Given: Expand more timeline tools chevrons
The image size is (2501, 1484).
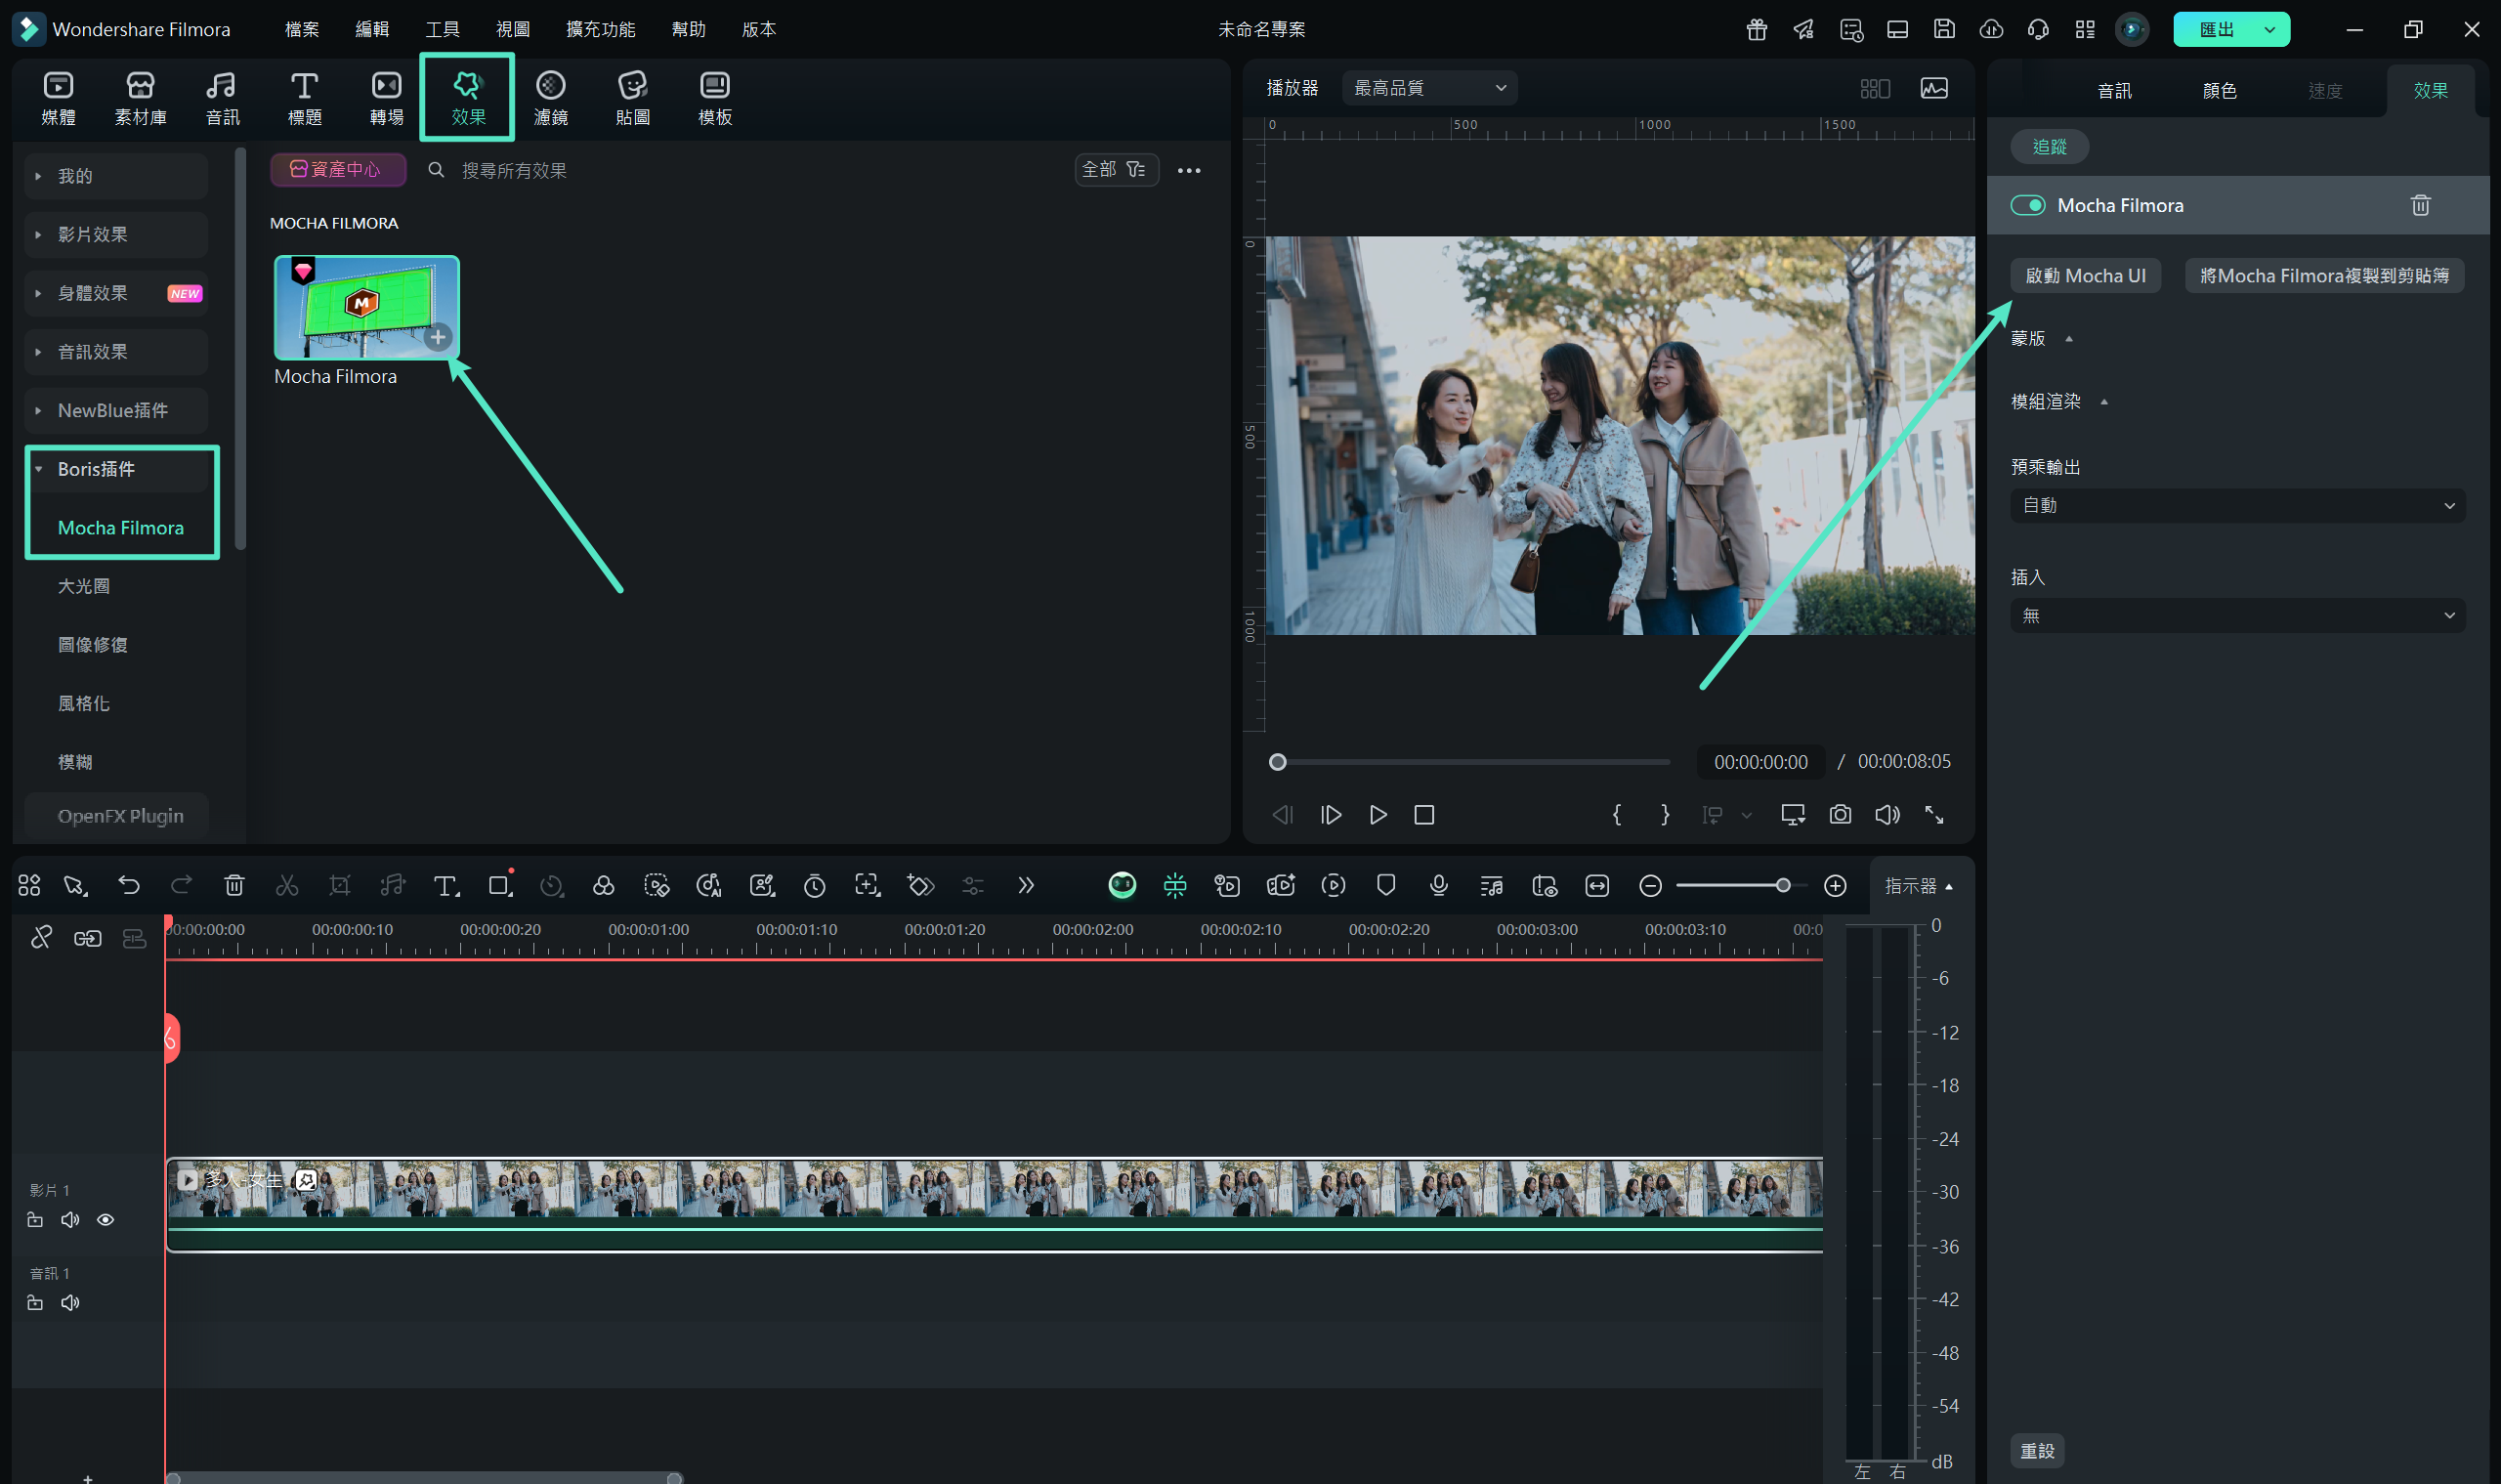Looking at the screenshot, I should pyautogui.click(x=1025, y=885).
